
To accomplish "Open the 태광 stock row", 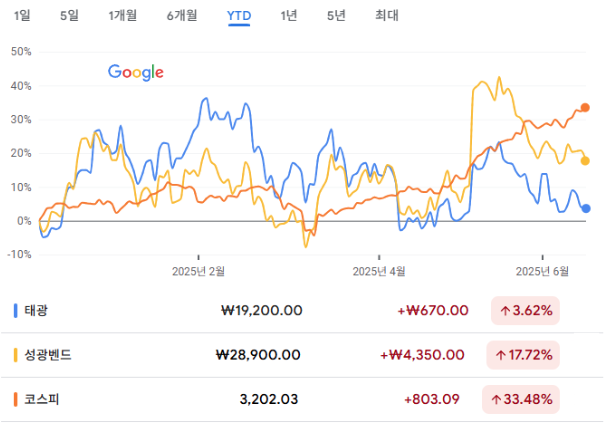I will (x=302, y=311).
